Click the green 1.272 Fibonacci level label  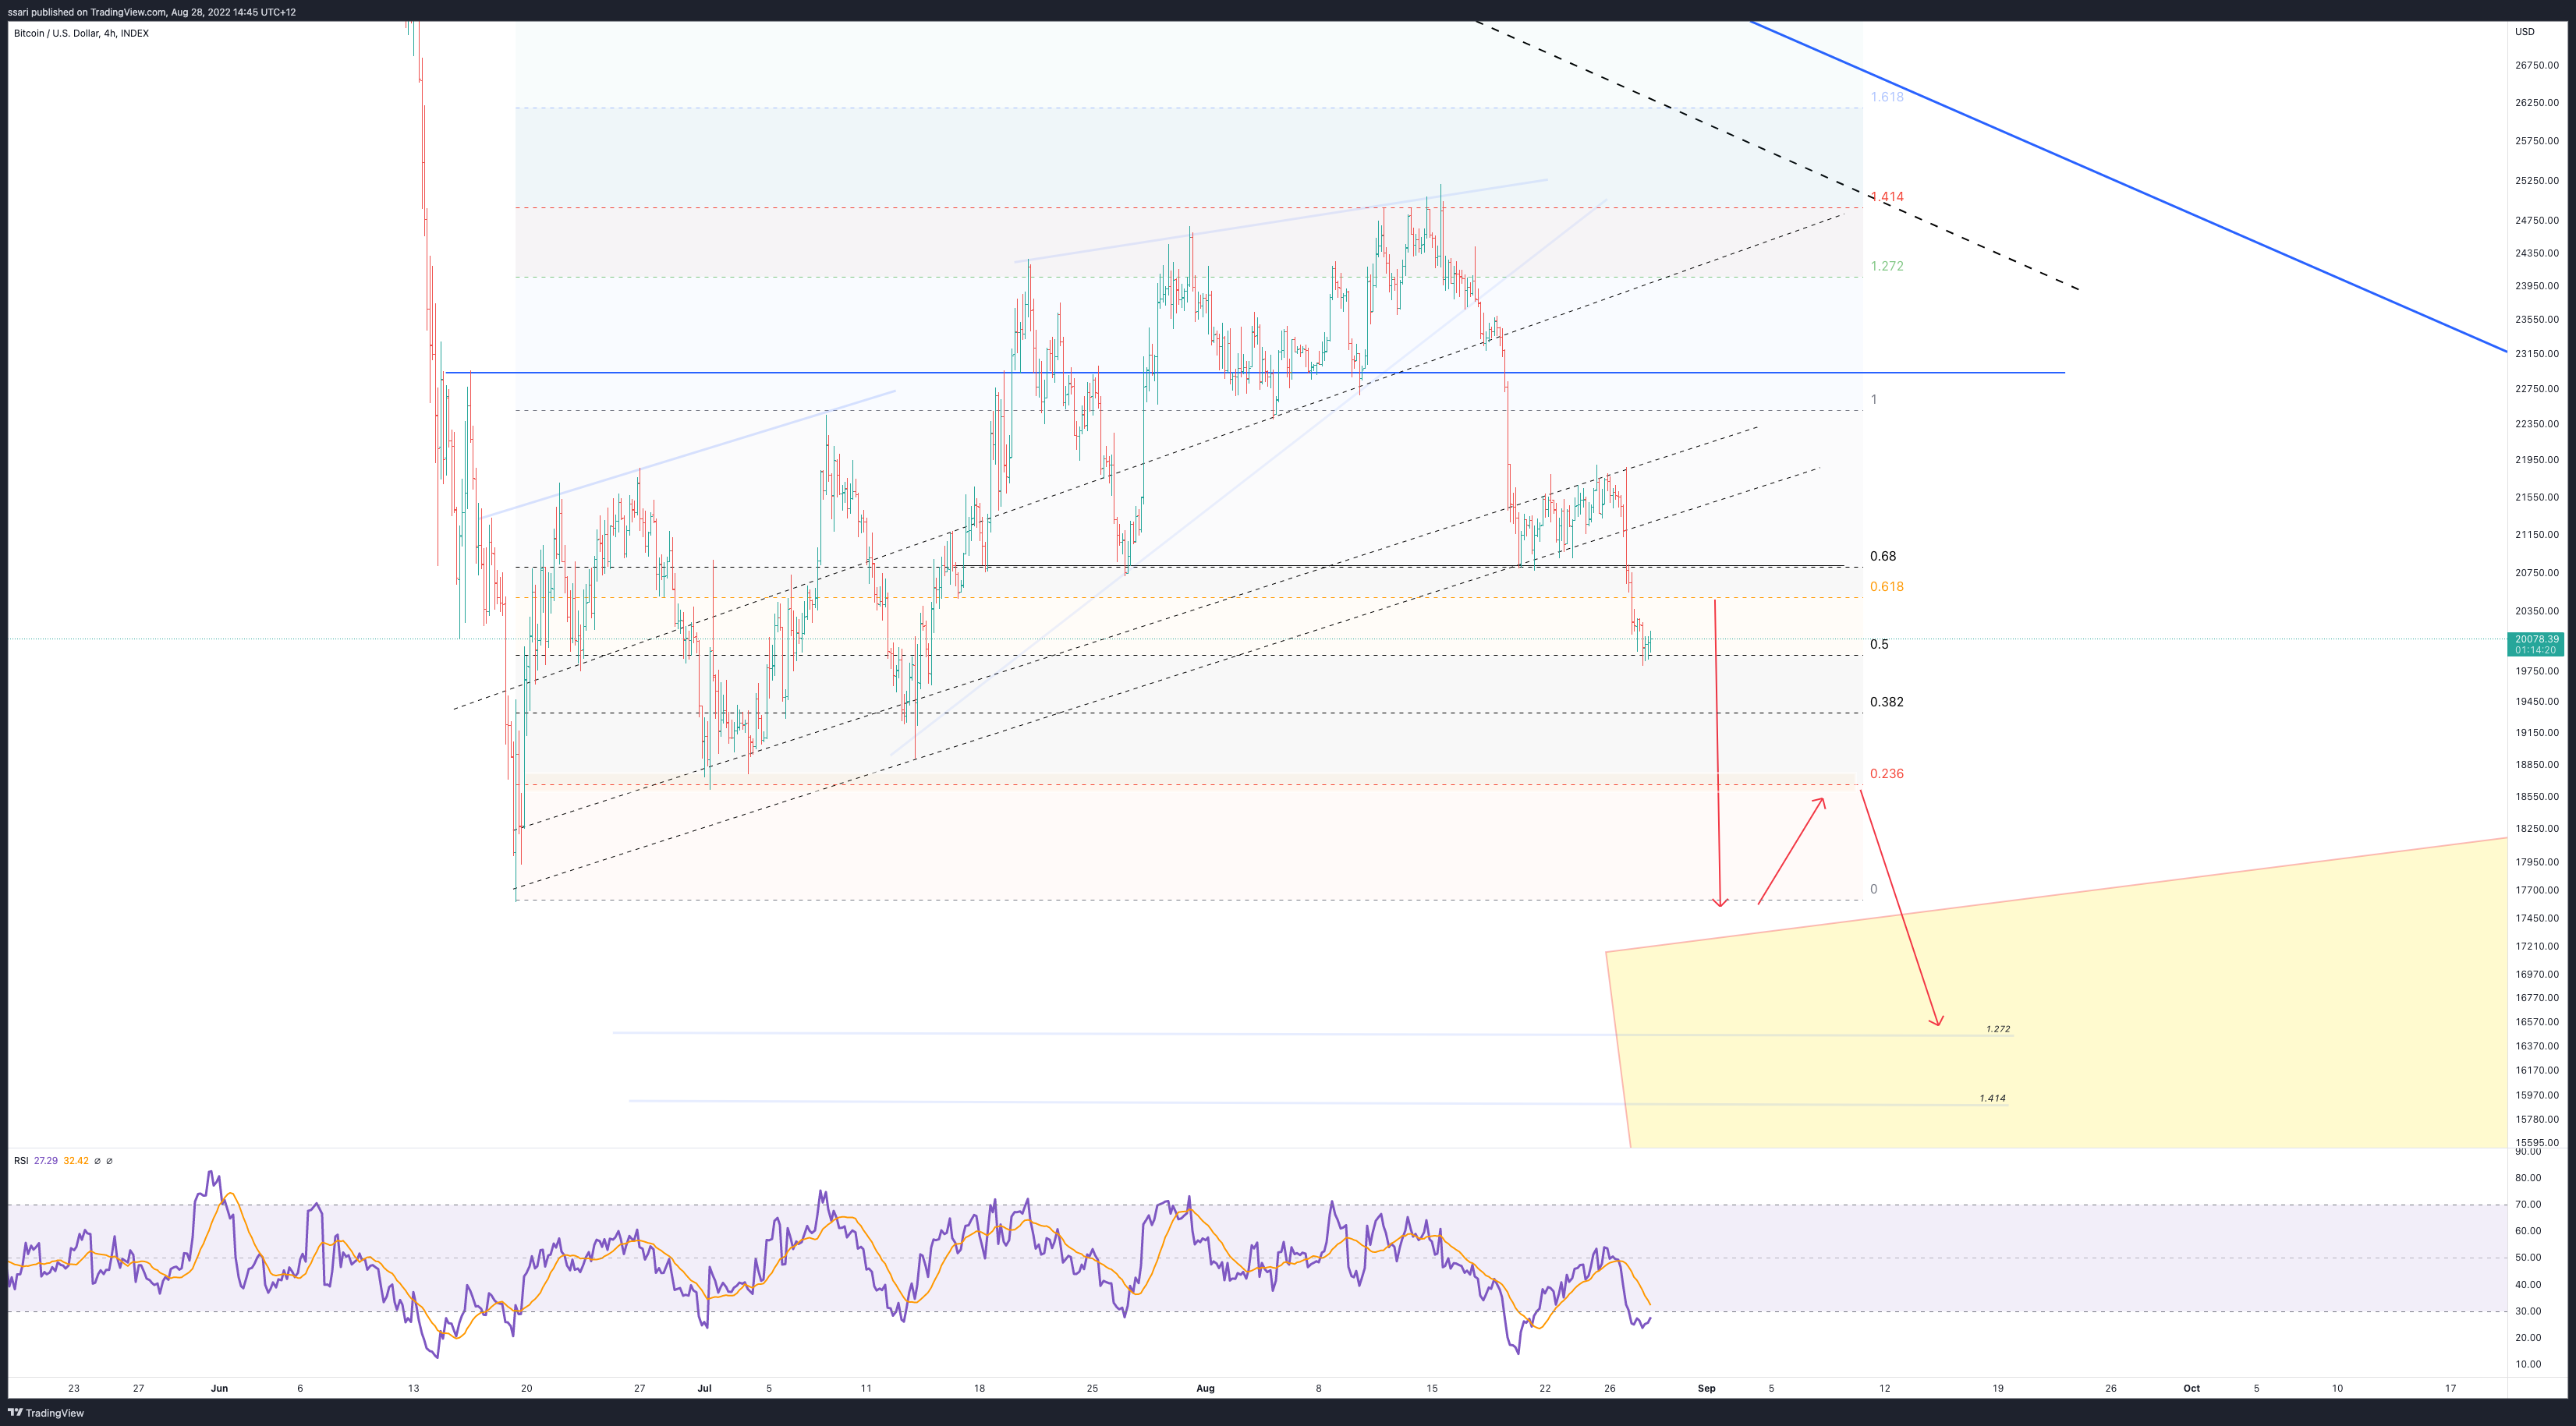click(x=1887, y=266)
